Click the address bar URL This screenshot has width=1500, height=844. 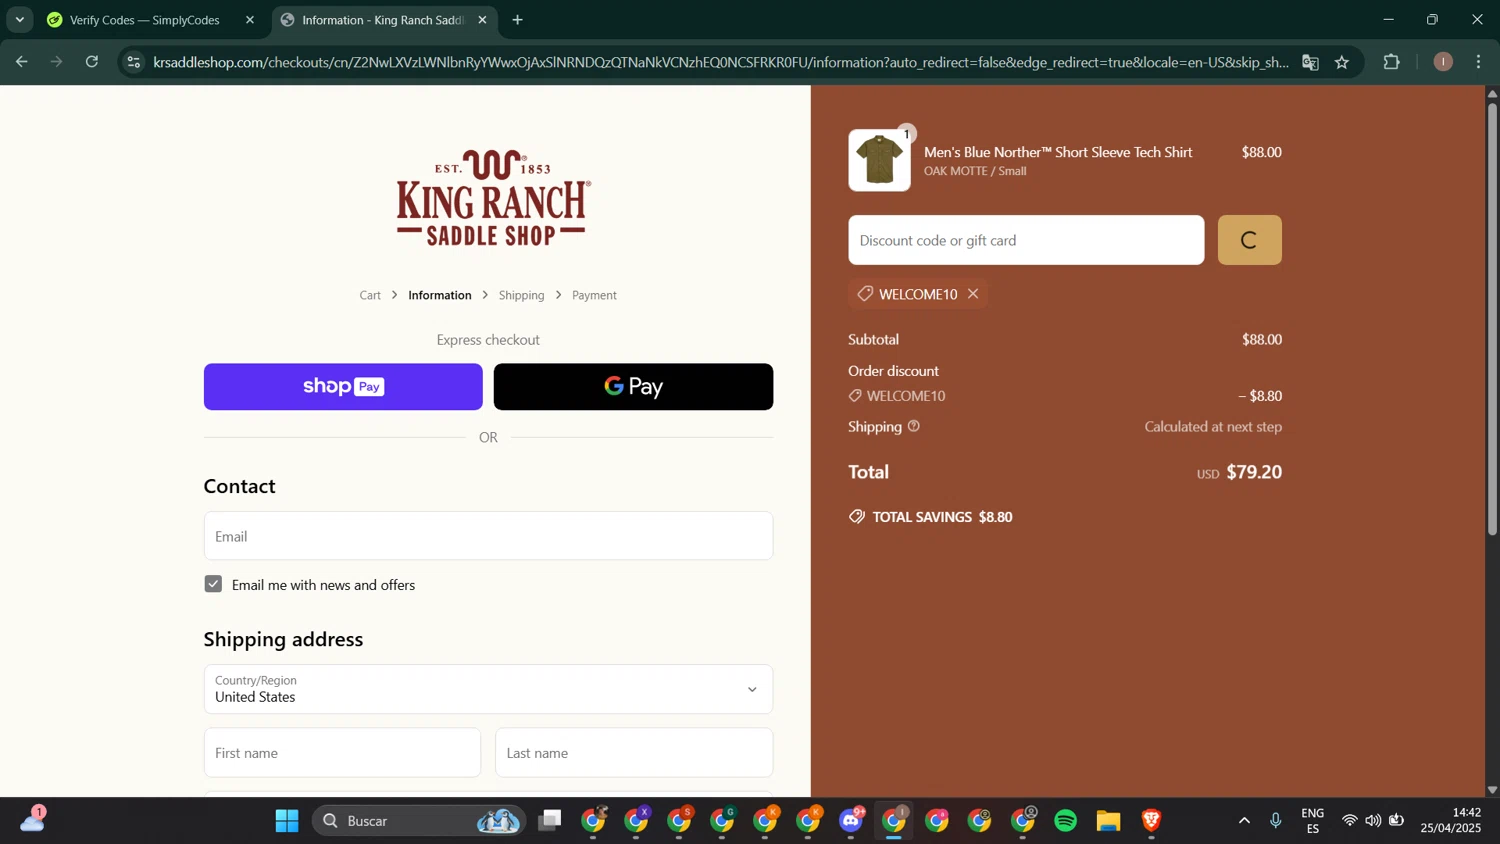click(x=720, y=62)
